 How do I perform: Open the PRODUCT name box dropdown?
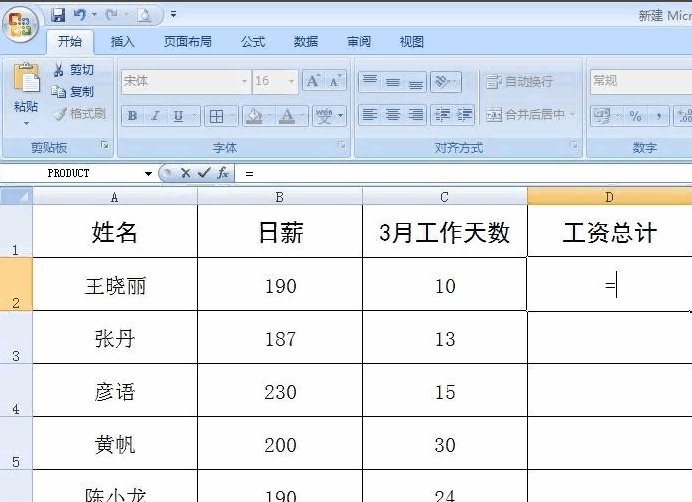tap(148, 174)
